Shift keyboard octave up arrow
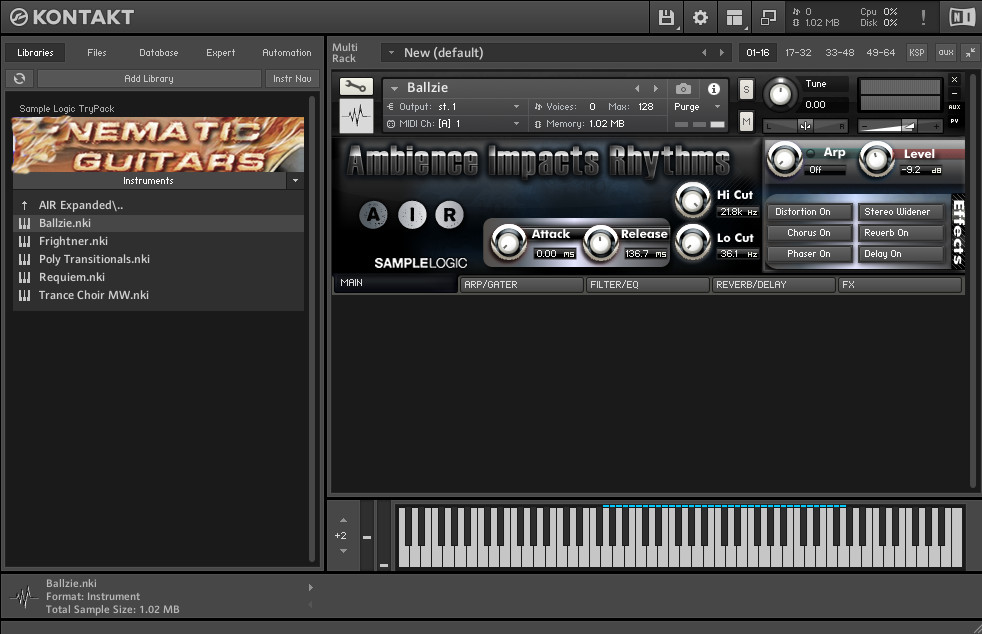The height and width of the screenshot is (634, 982). 343,520
